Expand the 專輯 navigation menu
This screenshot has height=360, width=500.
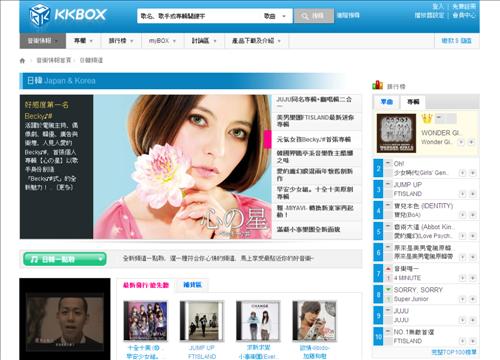83,41
